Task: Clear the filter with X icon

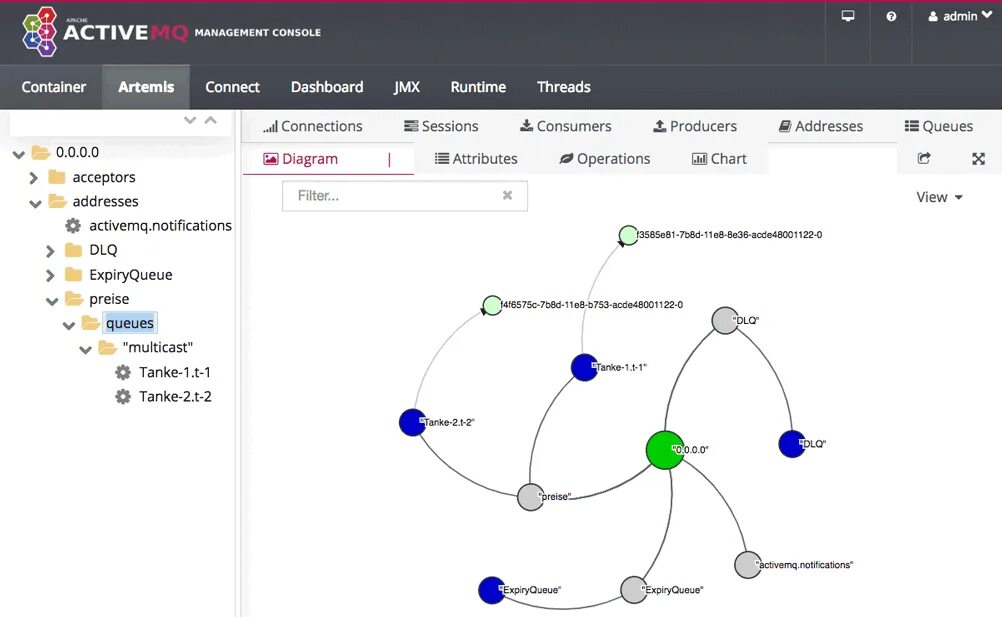Action: pos(507,195)
